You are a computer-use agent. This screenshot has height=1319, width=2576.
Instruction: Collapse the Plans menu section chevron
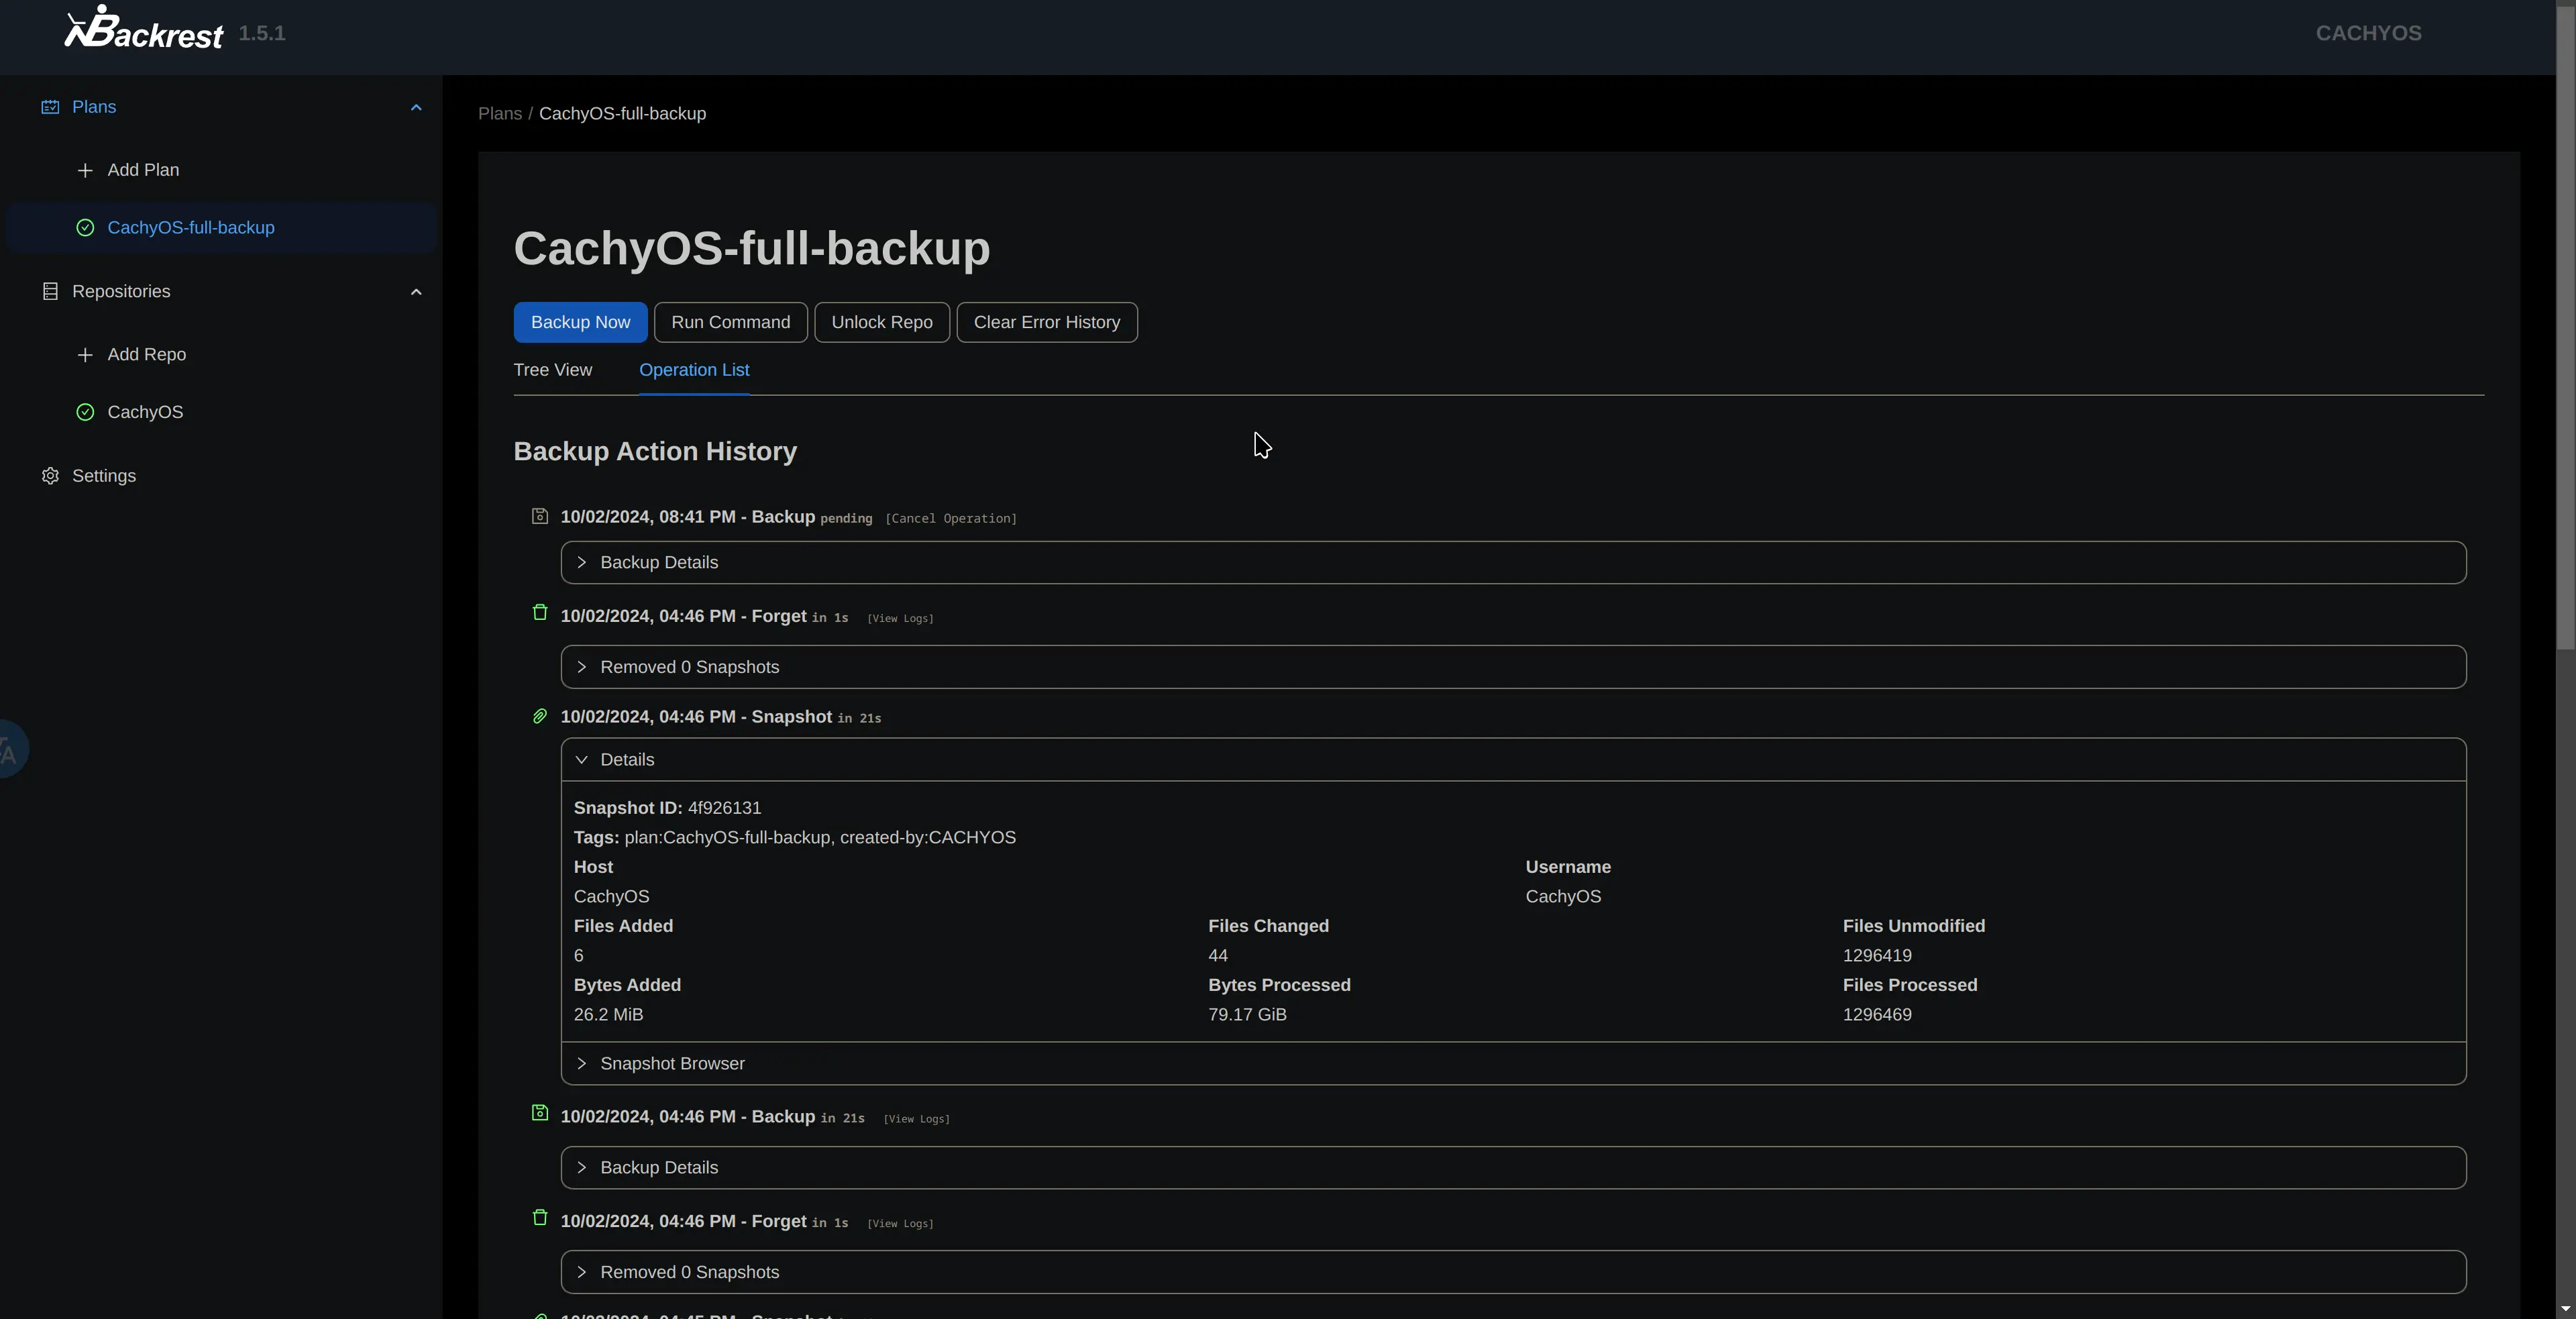click(416, 107)
